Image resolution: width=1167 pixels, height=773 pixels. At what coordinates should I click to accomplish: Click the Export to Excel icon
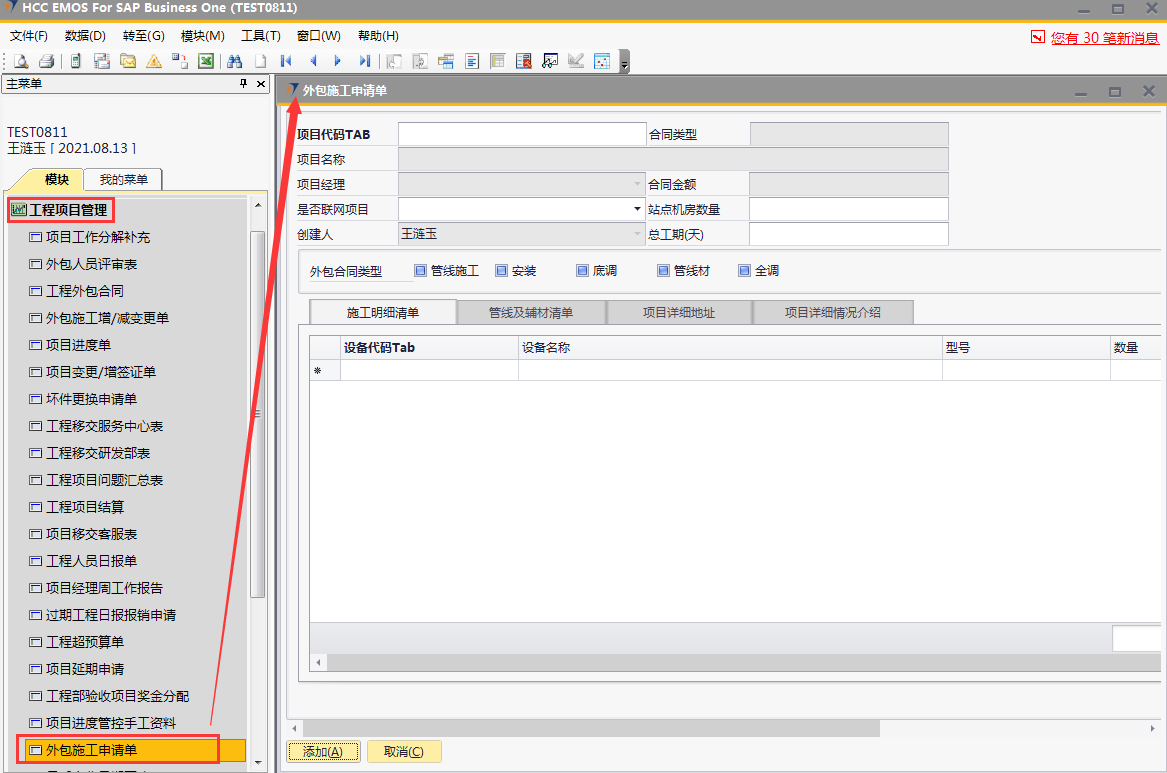[206, 61]
